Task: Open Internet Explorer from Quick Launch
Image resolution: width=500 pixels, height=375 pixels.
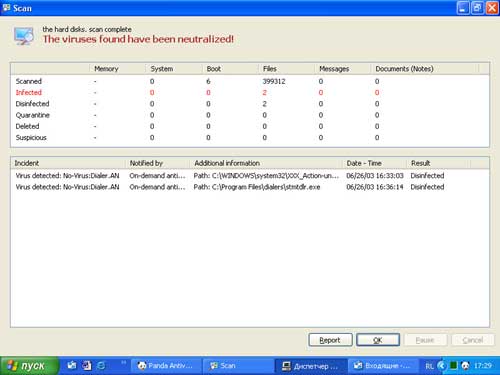Action: tap(101, 366)
